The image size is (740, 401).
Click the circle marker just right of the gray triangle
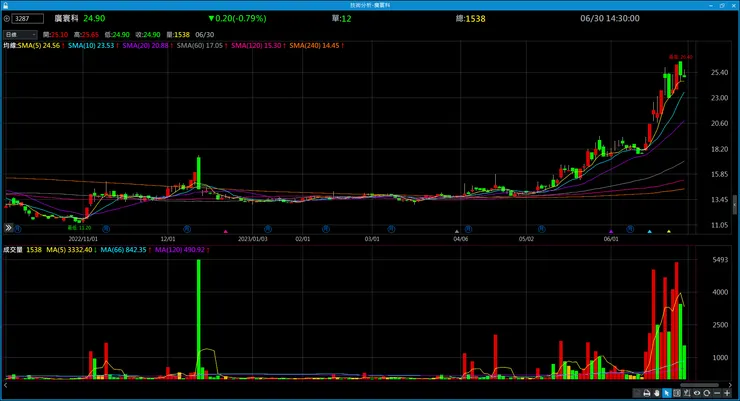coord(468,229)
